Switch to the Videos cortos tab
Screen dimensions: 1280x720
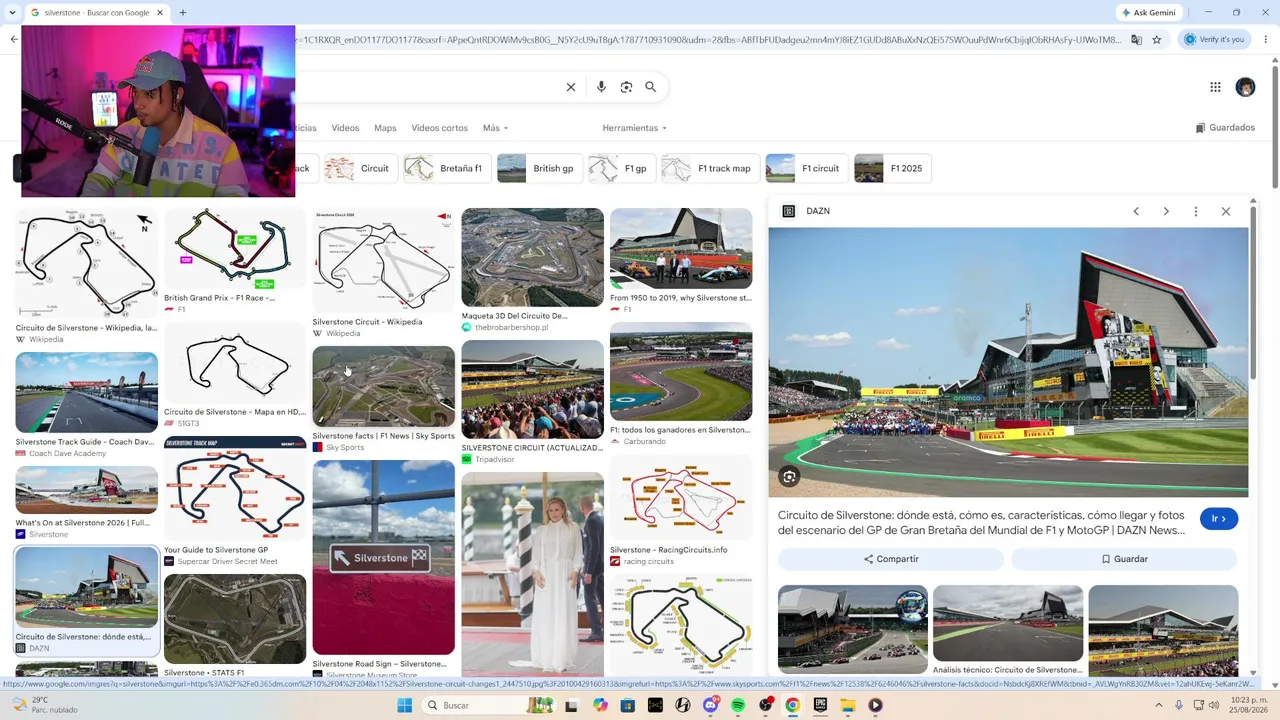[x=439, y=128]
